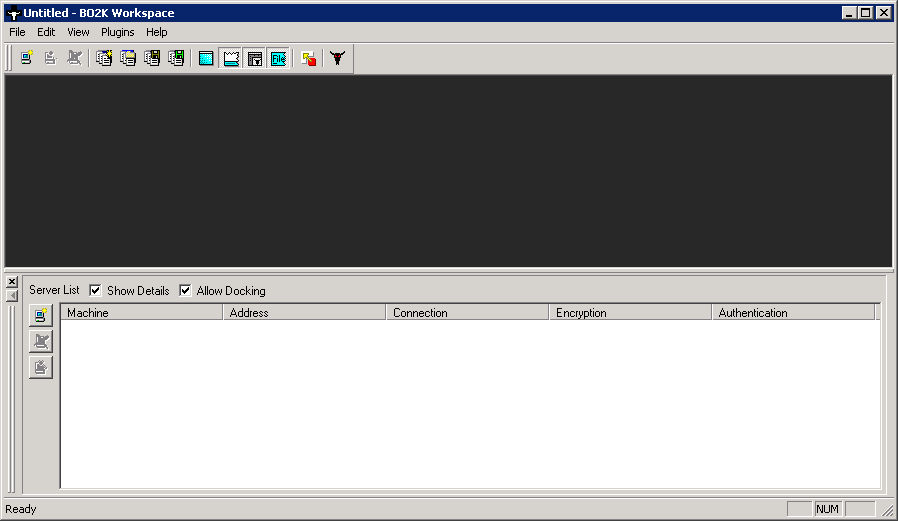Open the Plugins menu

[x=117, y=32]
